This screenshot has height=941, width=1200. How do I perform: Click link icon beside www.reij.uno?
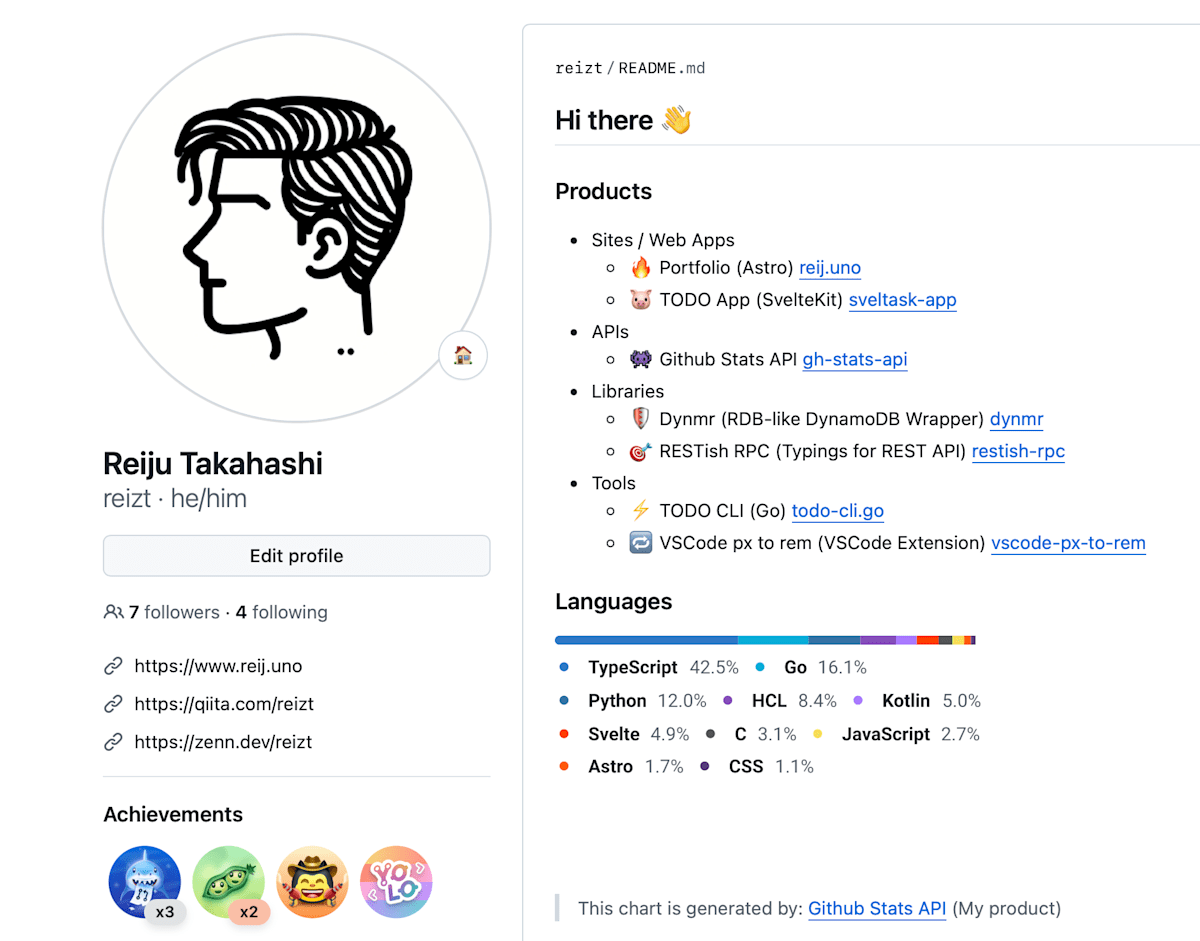click(113, 666)
